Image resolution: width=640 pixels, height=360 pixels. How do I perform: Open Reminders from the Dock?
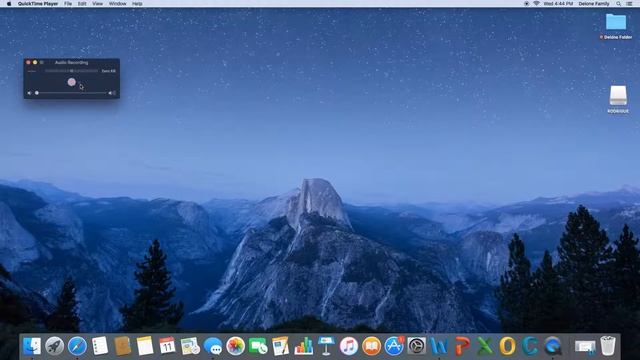(100, 346)
